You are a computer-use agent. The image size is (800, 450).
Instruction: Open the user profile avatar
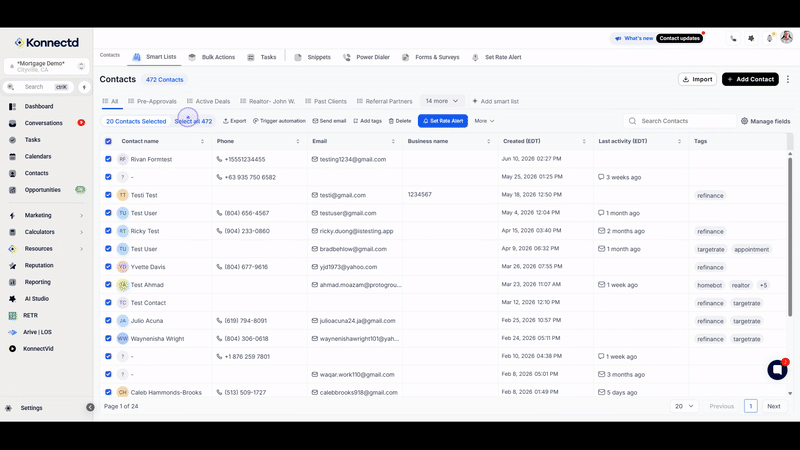pyautogui.click(x=787, y=37)
